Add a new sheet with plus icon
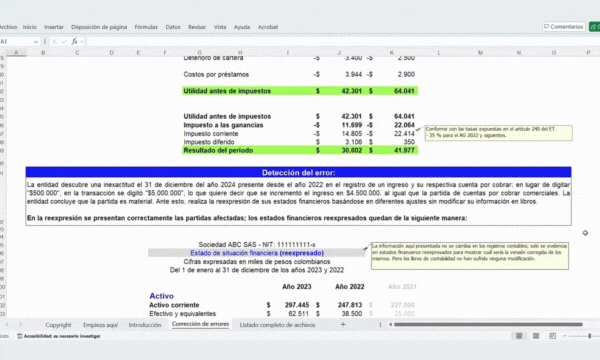The width and height of the screenshot is (600, 360). pyautogui.click(x=343, y=324)
